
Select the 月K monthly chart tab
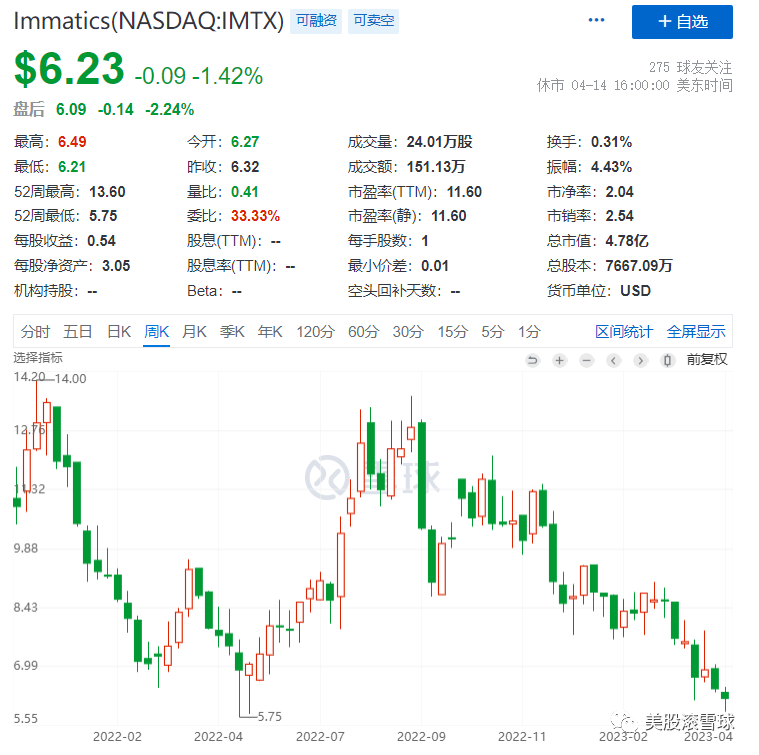194,332
